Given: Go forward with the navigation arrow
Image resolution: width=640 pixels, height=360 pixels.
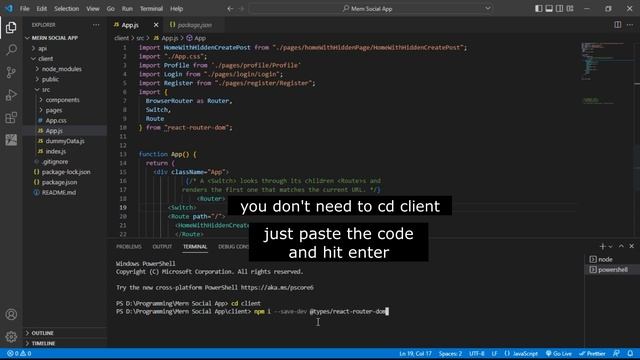Looking at the screenshot, I should 241,9.
